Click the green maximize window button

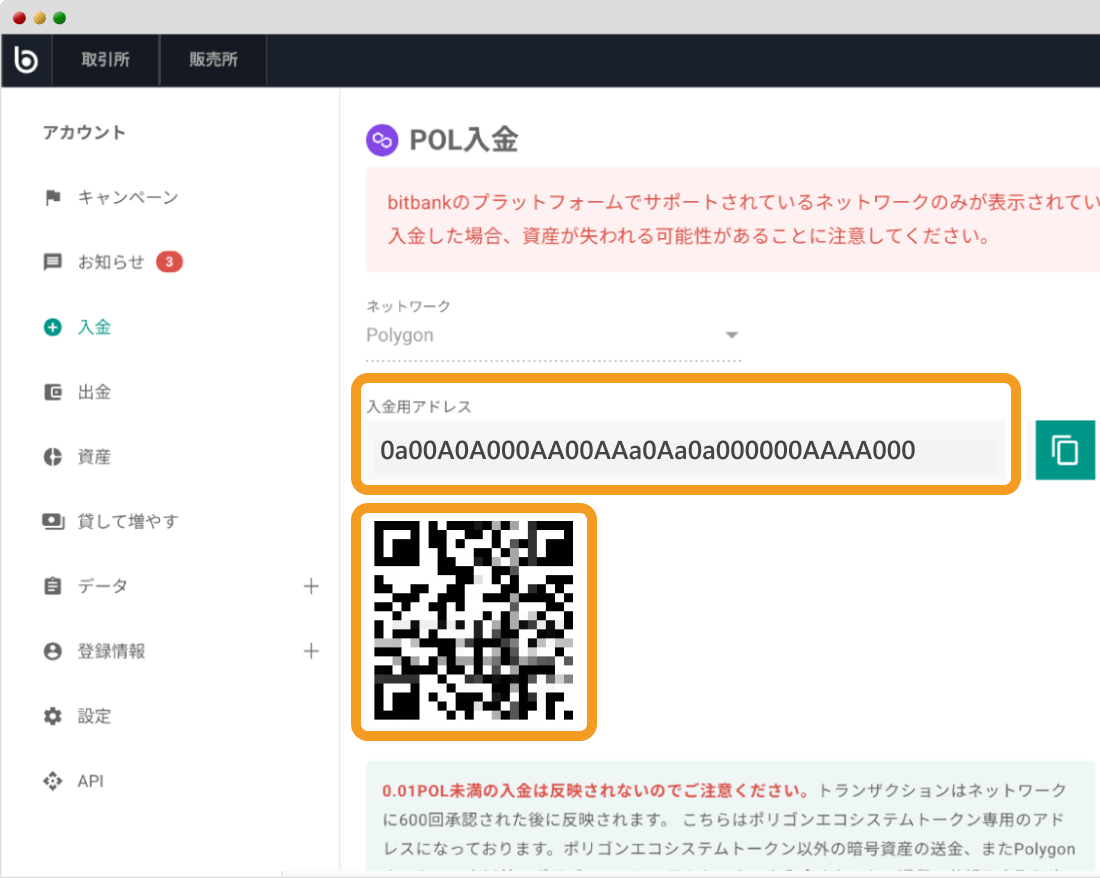(60, 18)
